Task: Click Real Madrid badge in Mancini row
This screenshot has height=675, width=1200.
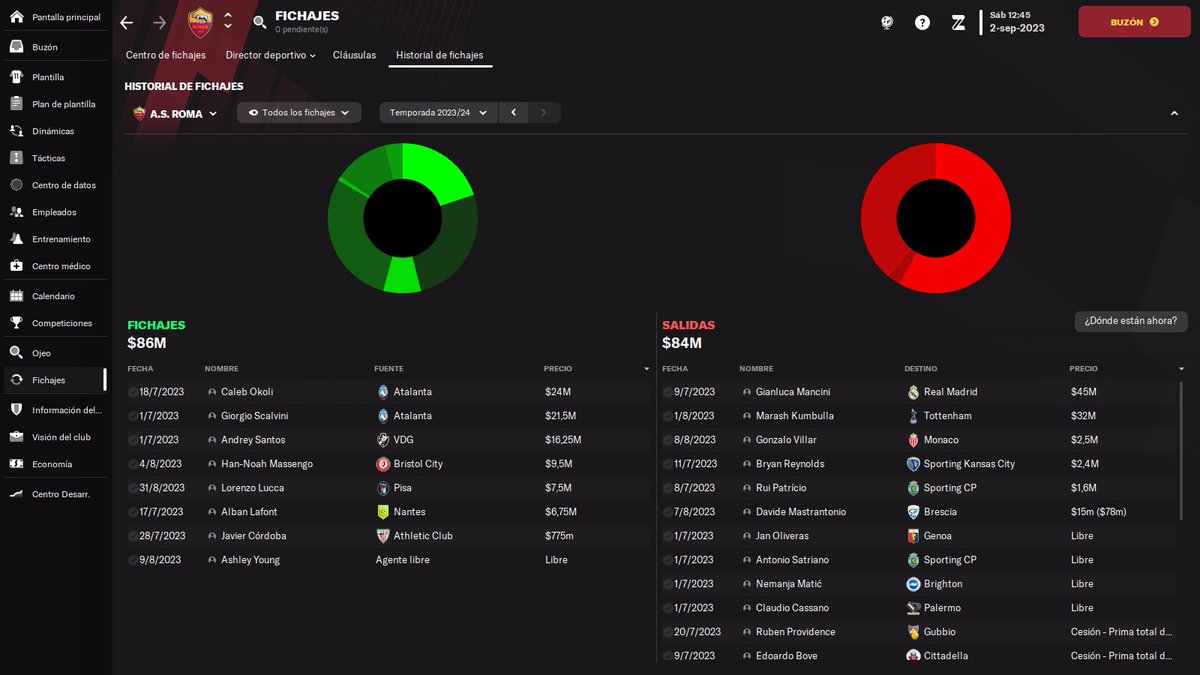Action: (x=913, y=392)
